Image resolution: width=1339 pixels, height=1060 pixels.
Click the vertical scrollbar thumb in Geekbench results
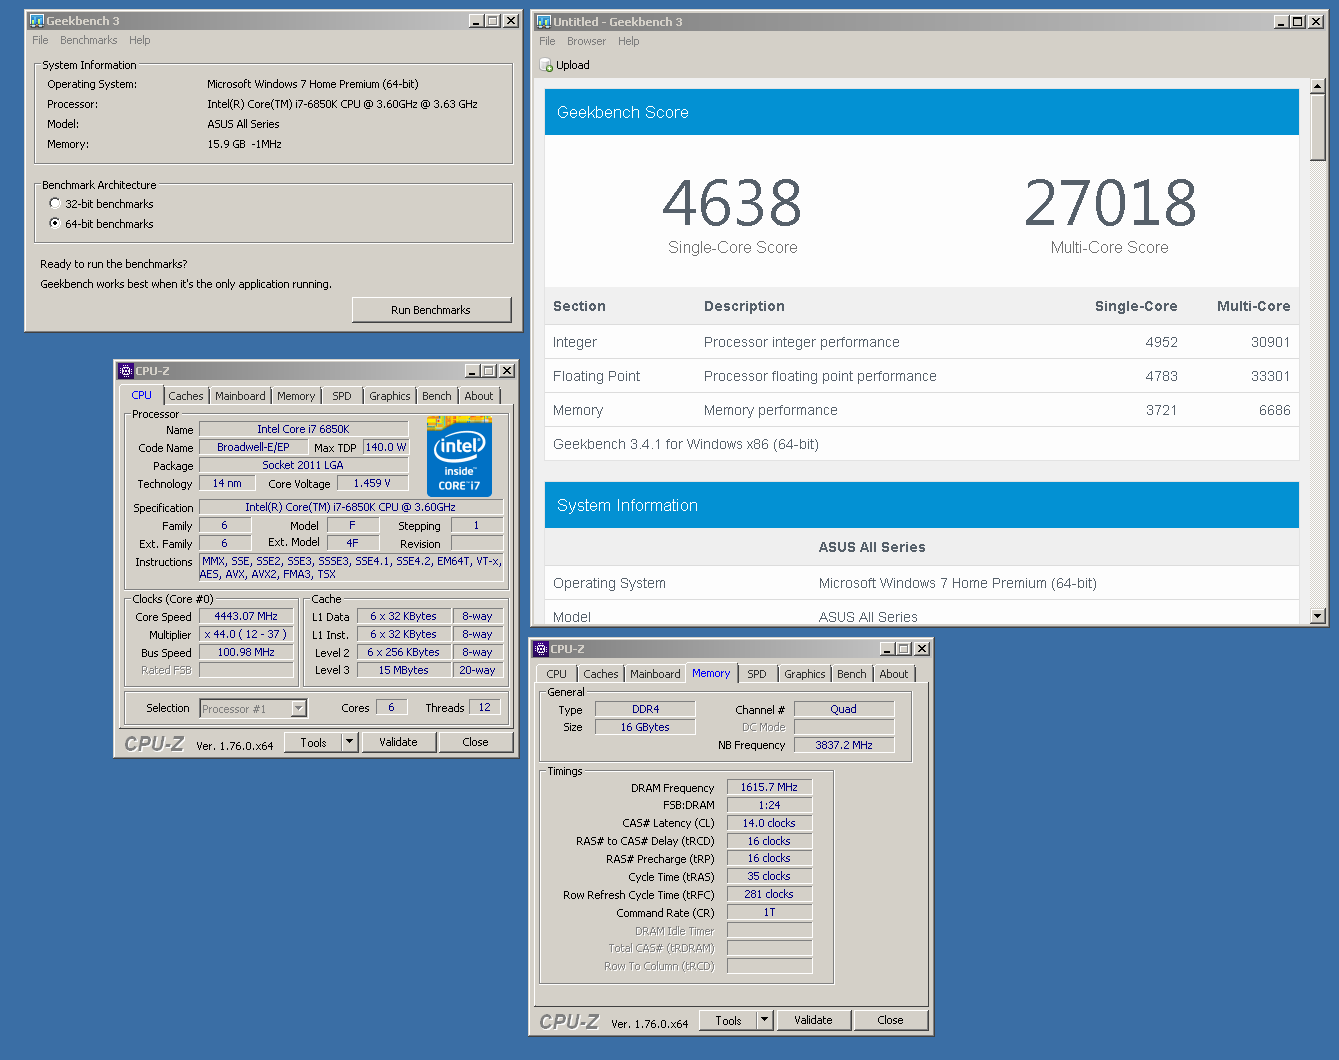pos(1318,128)
